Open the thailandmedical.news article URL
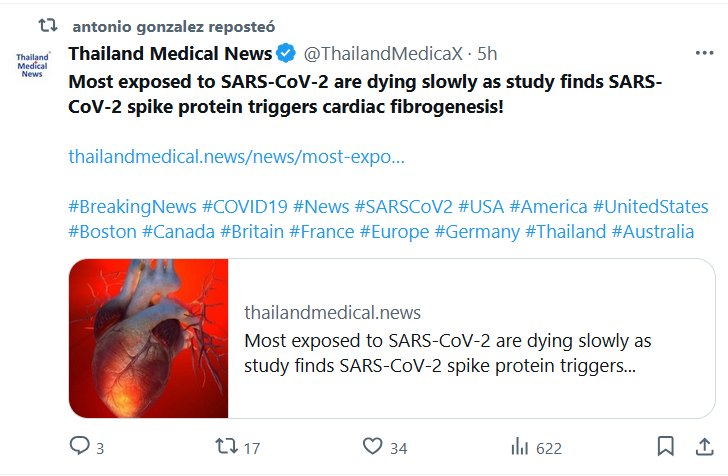The width and height of the screenshot is (728, 476). [x=238, y=157]
